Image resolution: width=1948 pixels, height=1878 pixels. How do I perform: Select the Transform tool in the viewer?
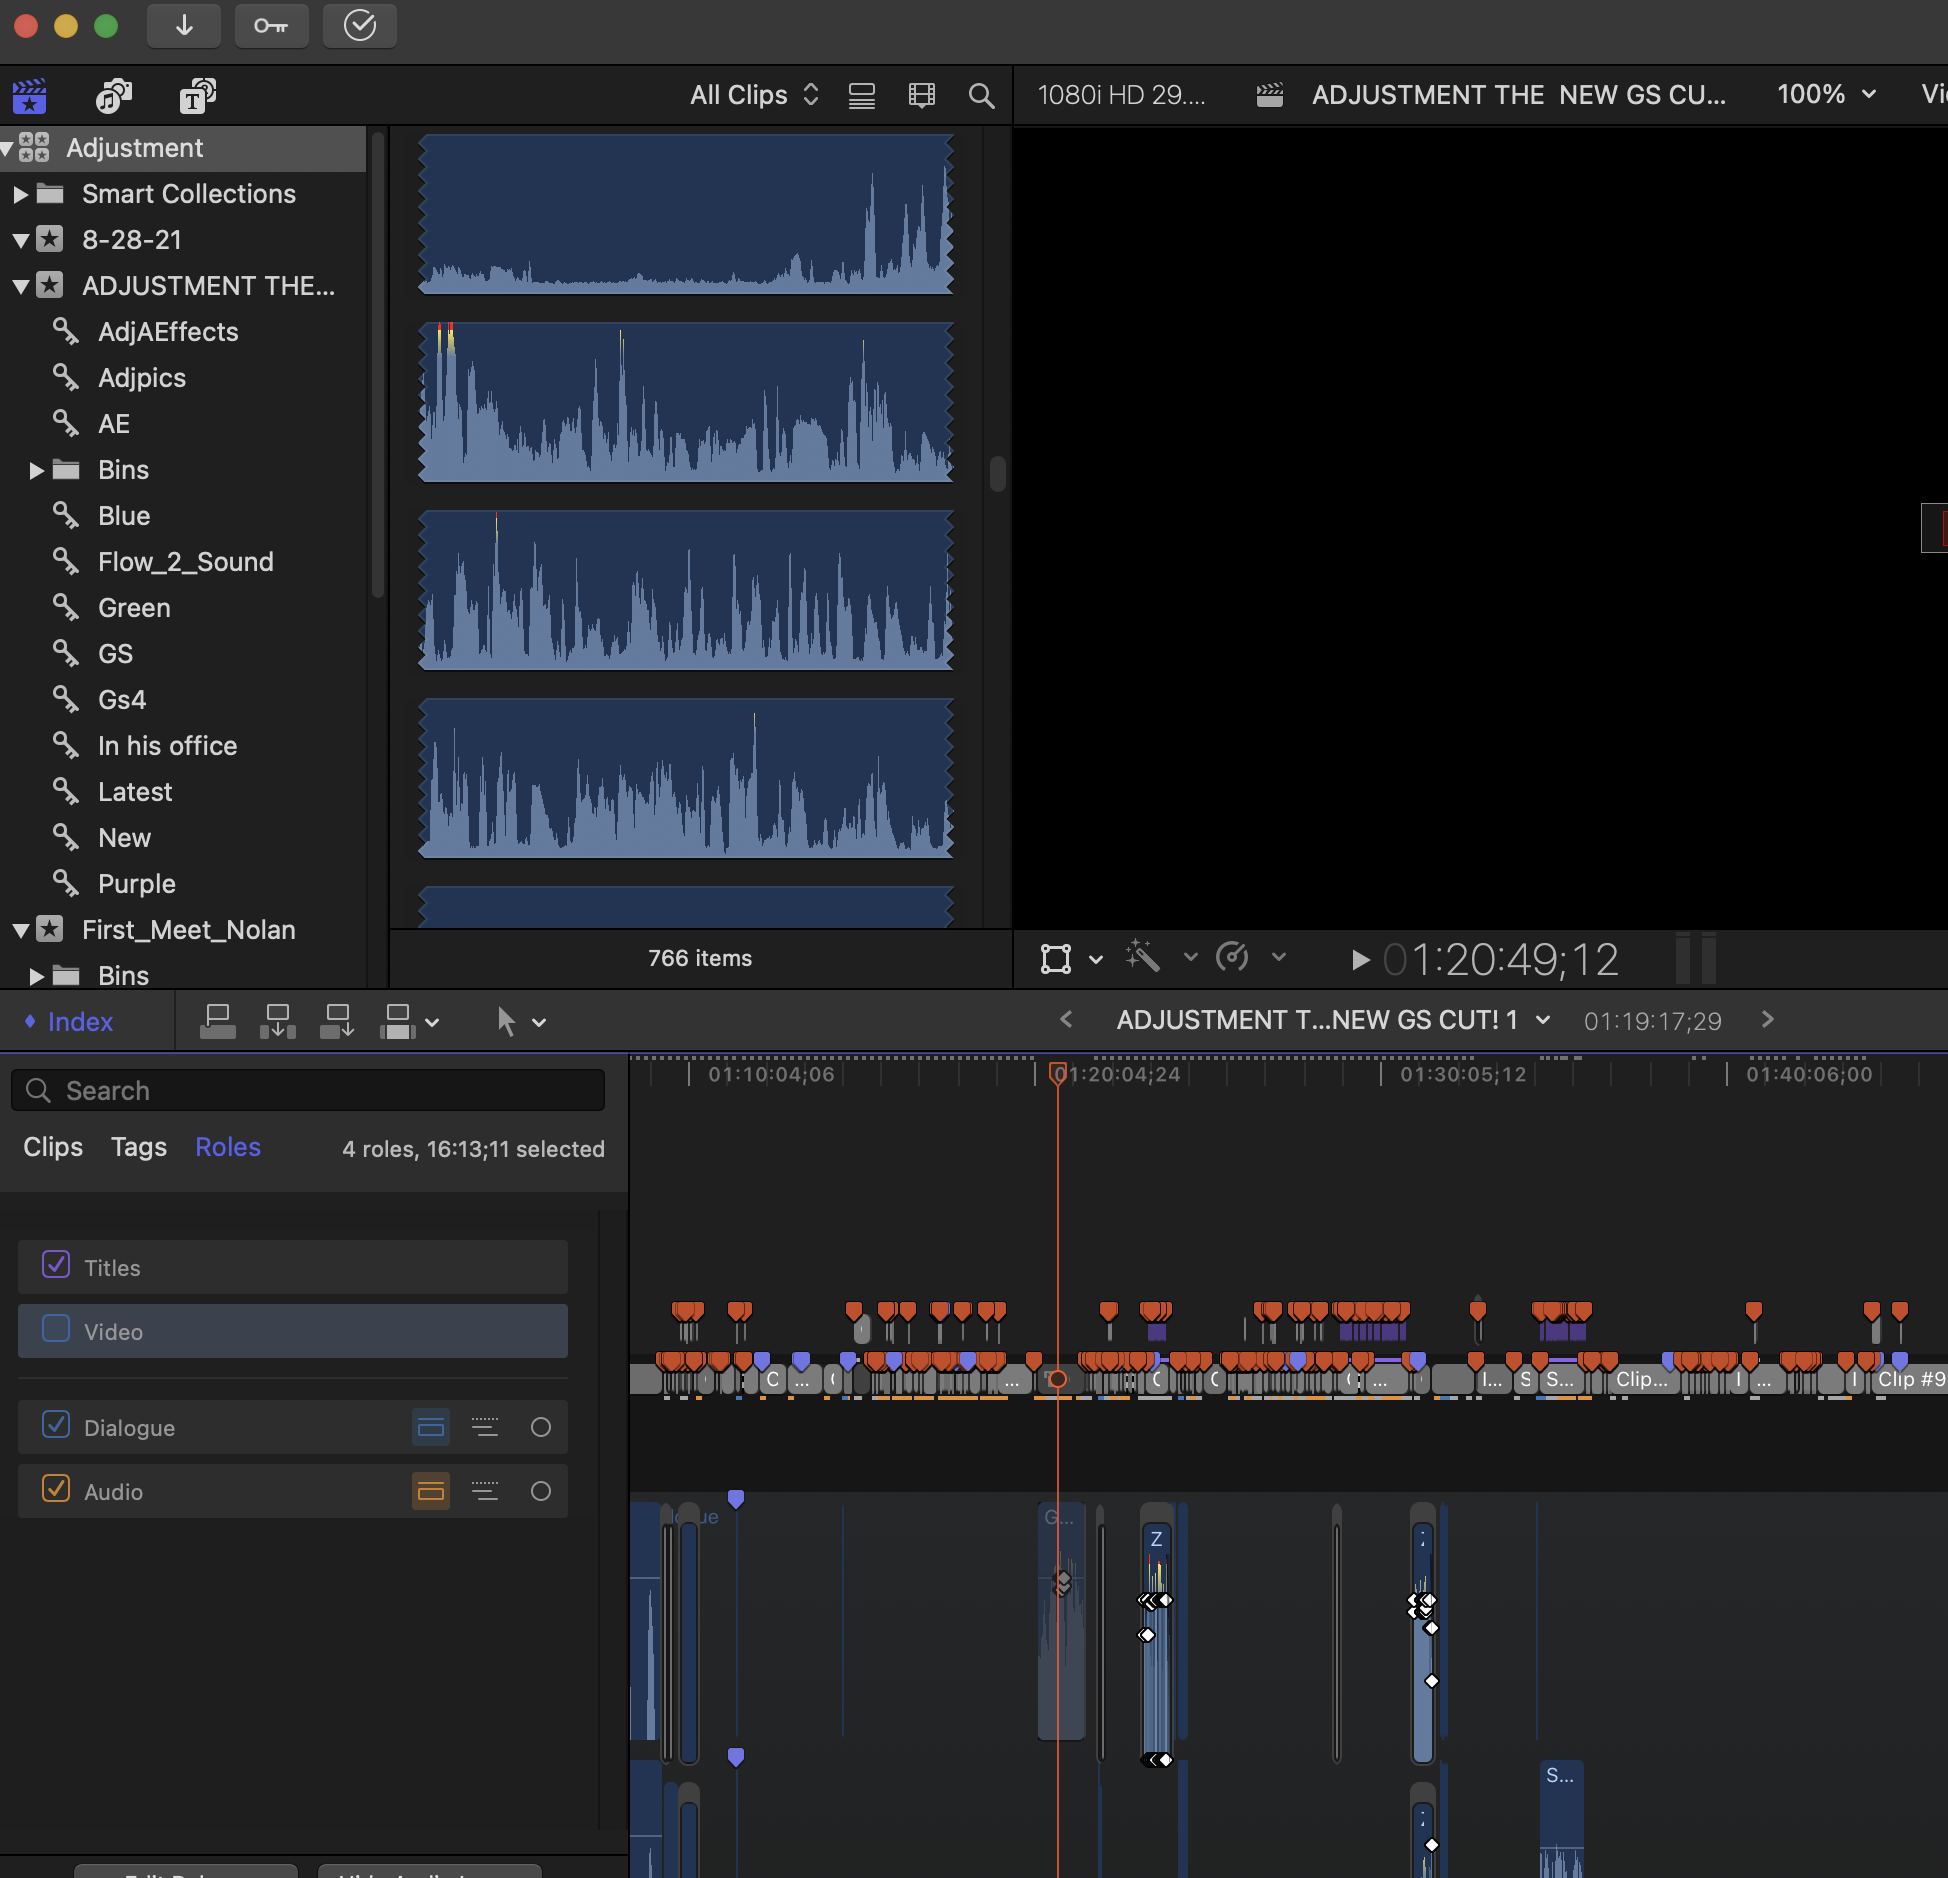click(1057, 958)
